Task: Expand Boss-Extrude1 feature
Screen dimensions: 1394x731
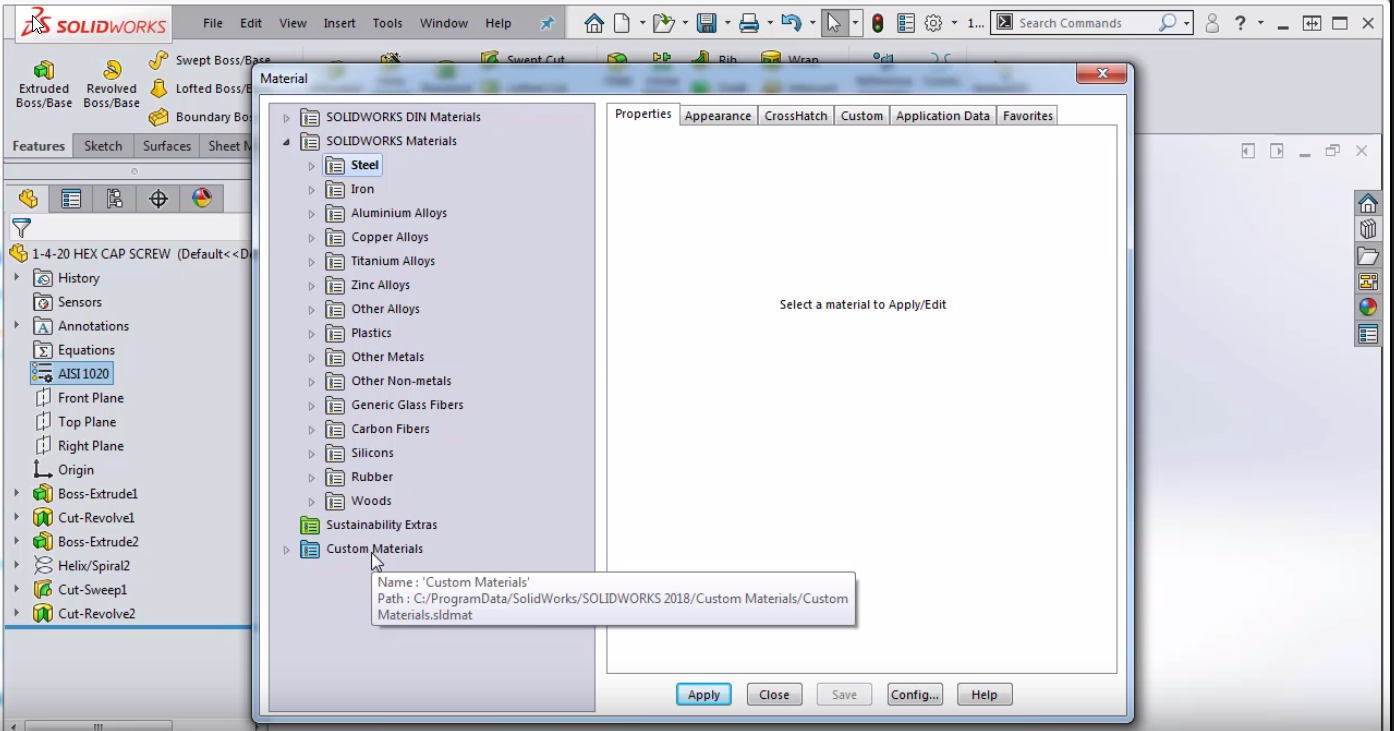Action: point(16,493)
